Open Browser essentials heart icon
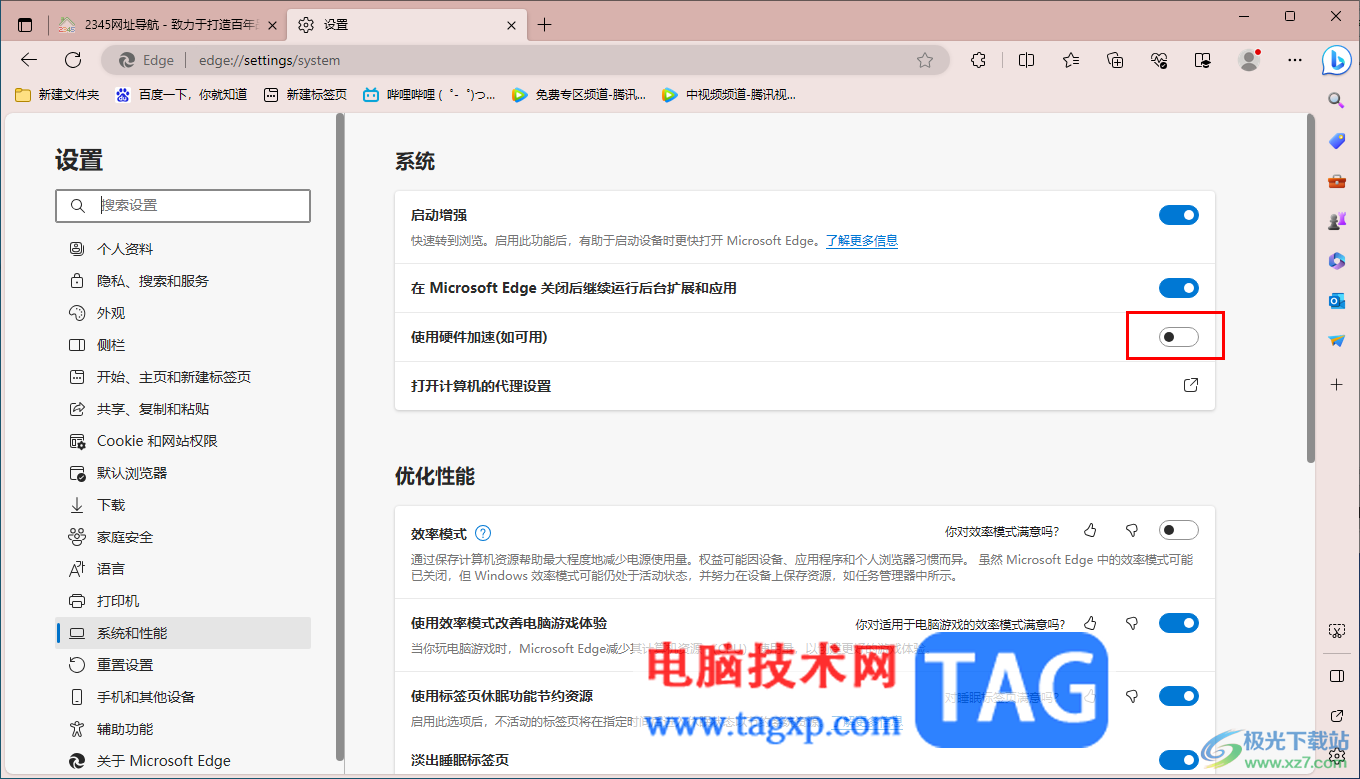This screenshot has width=1360, height=779. pyautogui.click(x=1160, y=60)
